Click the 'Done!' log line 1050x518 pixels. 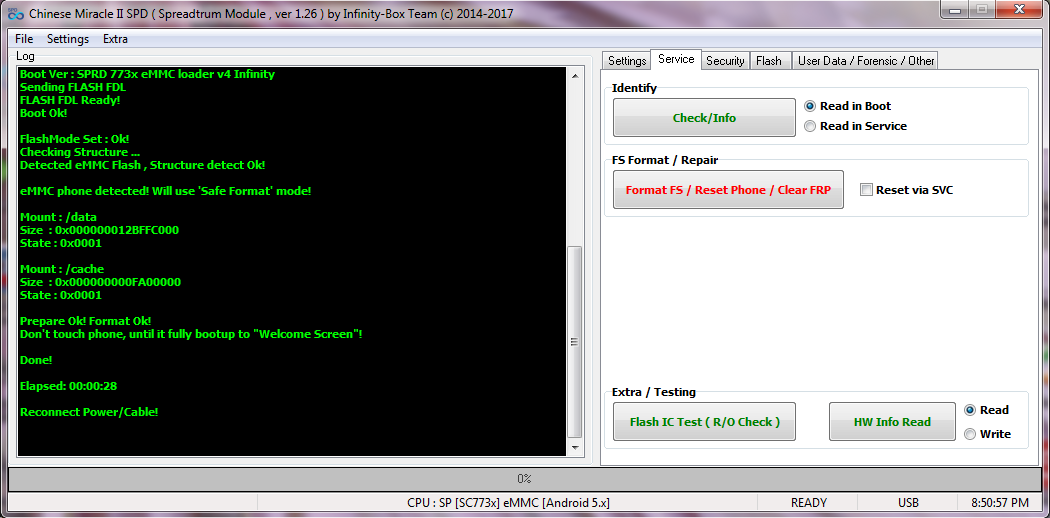(35, 360)
